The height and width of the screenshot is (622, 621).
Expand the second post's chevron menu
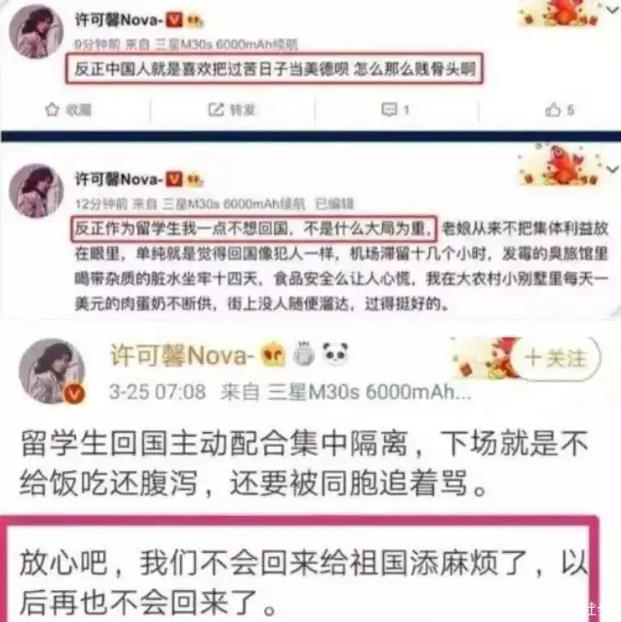(613, 169)
